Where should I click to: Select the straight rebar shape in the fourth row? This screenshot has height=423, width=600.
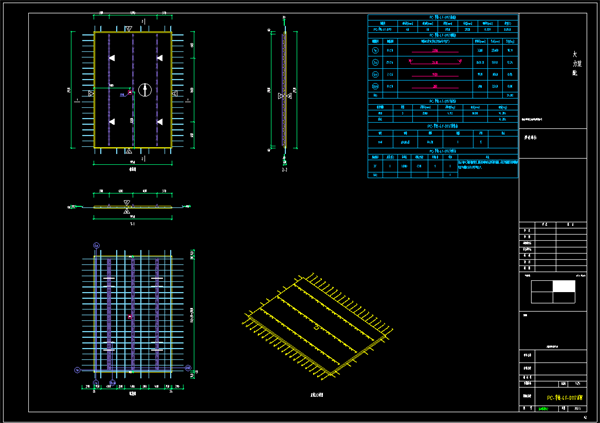point(435,87)
